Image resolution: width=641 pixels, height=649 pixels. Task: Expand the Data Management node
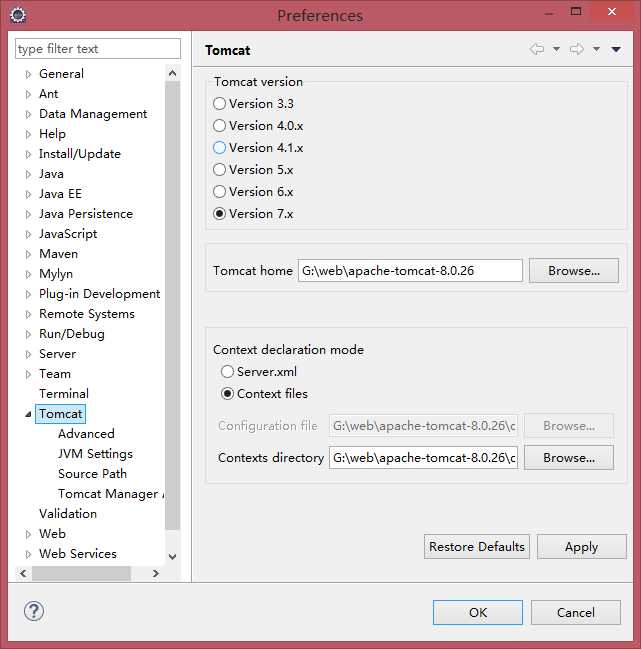pyautogui.click(x=28, y=114)
